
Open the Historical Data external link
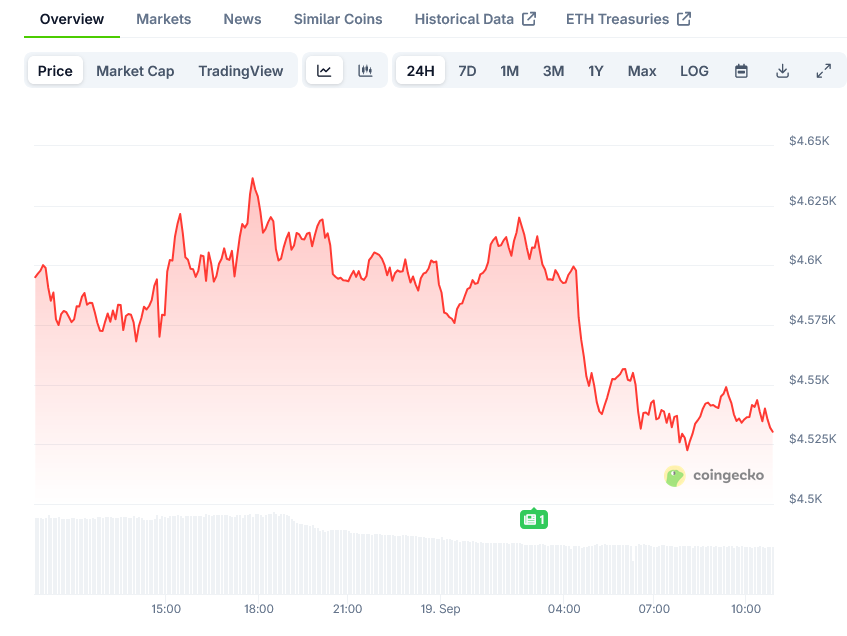tap(475, 19)
